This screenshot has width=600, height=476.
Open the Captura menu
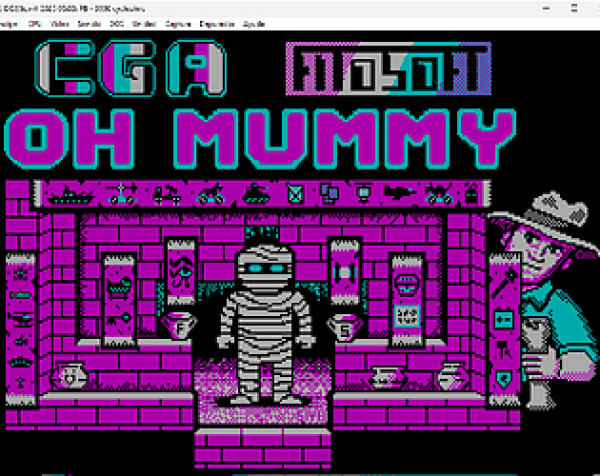coord(178,24)
